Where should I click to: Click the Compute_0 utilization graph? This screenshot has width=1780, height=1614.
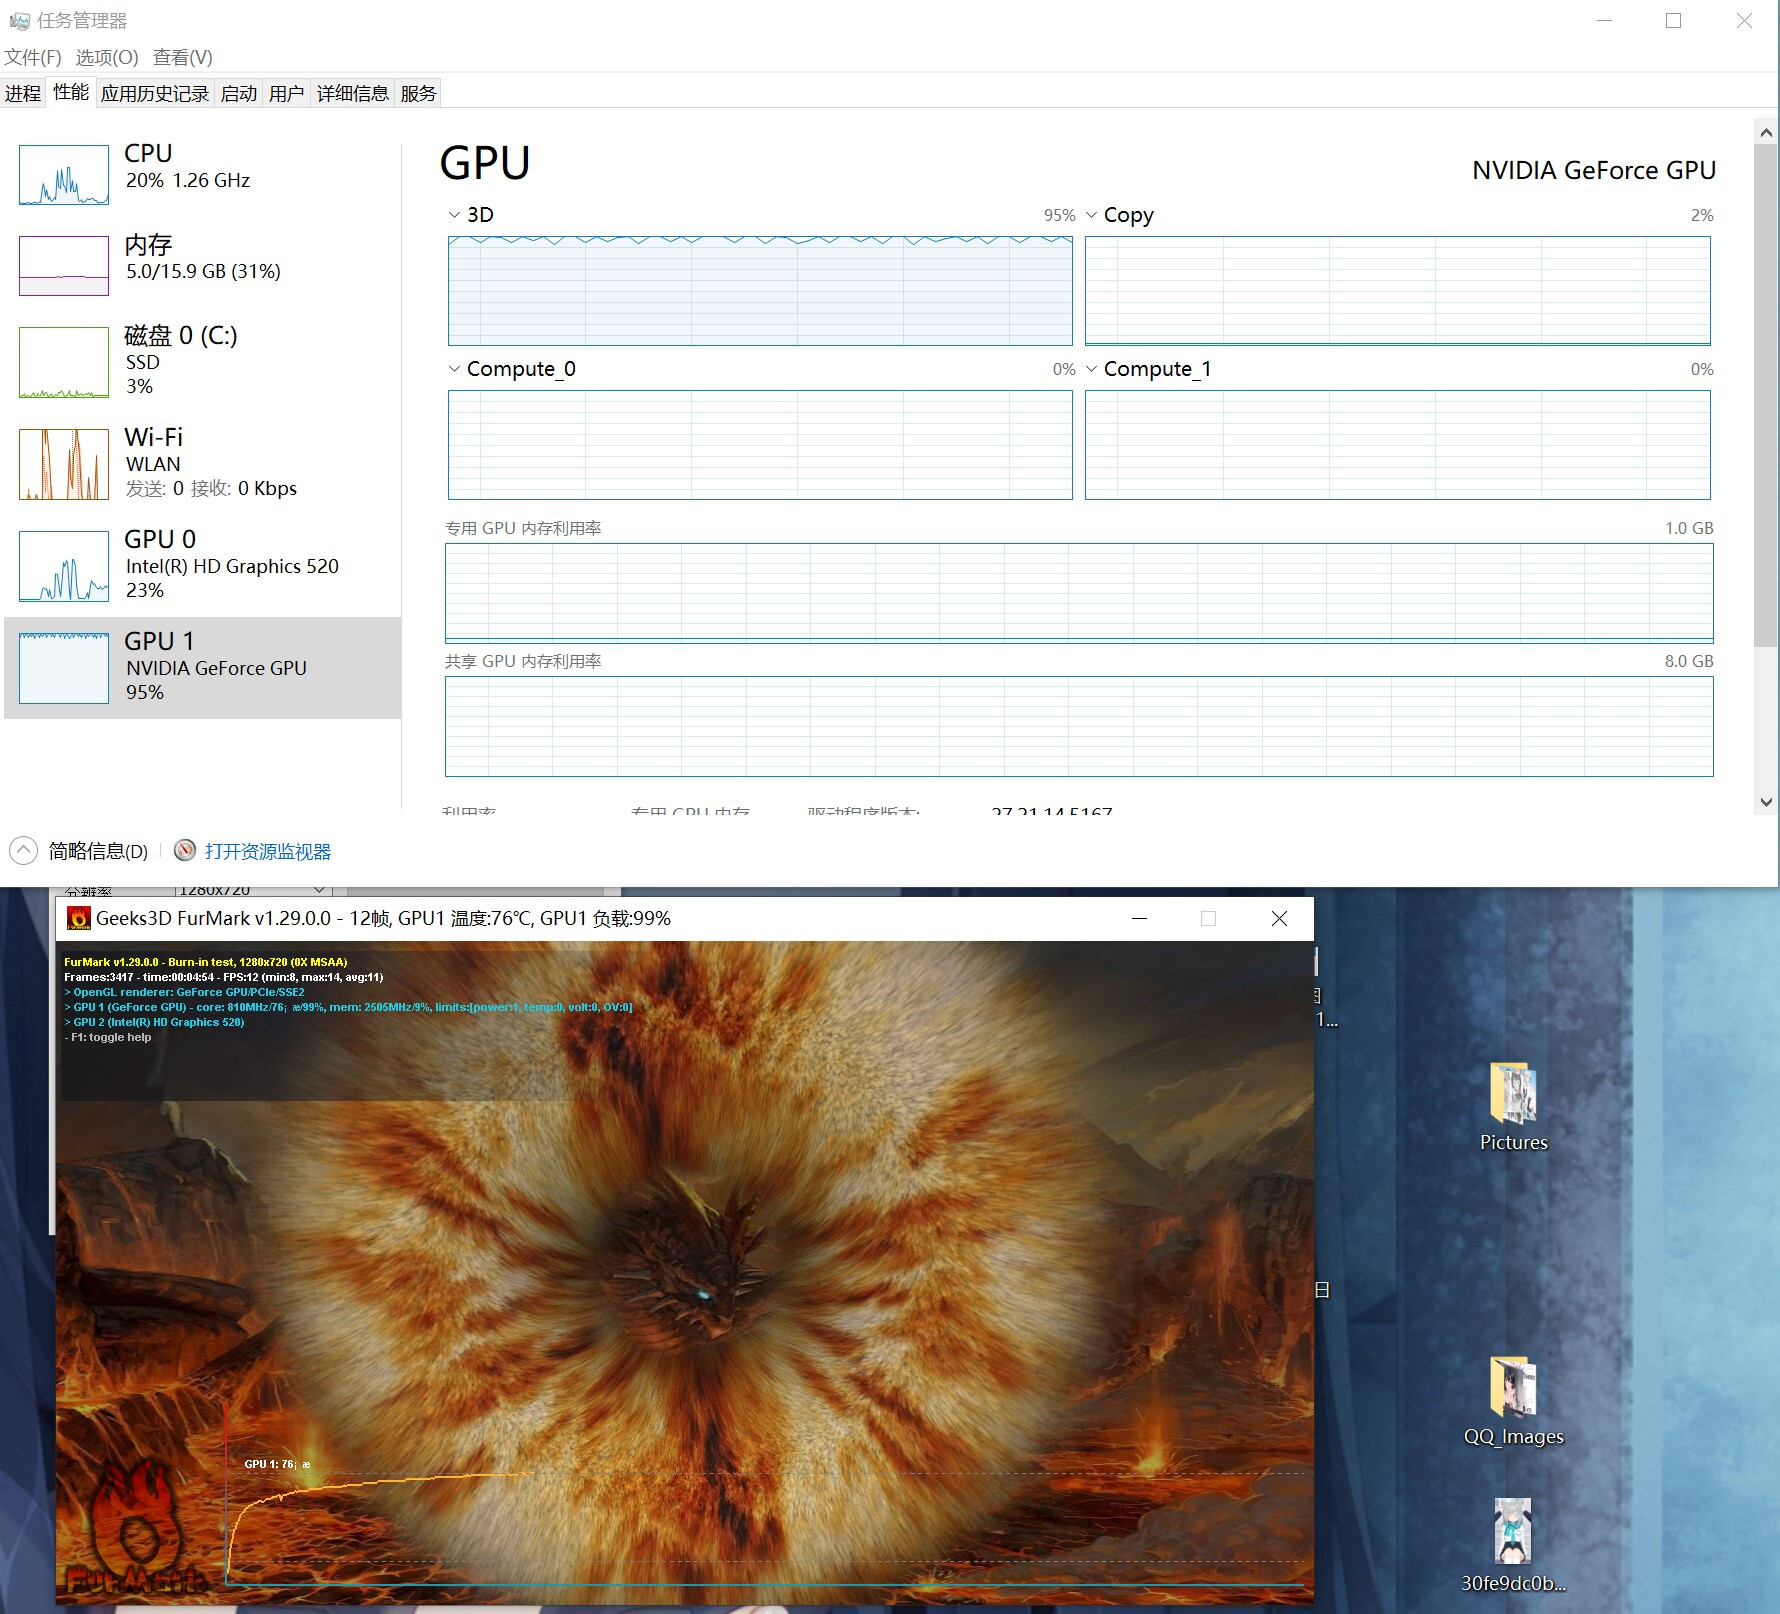tap(760, 445)
